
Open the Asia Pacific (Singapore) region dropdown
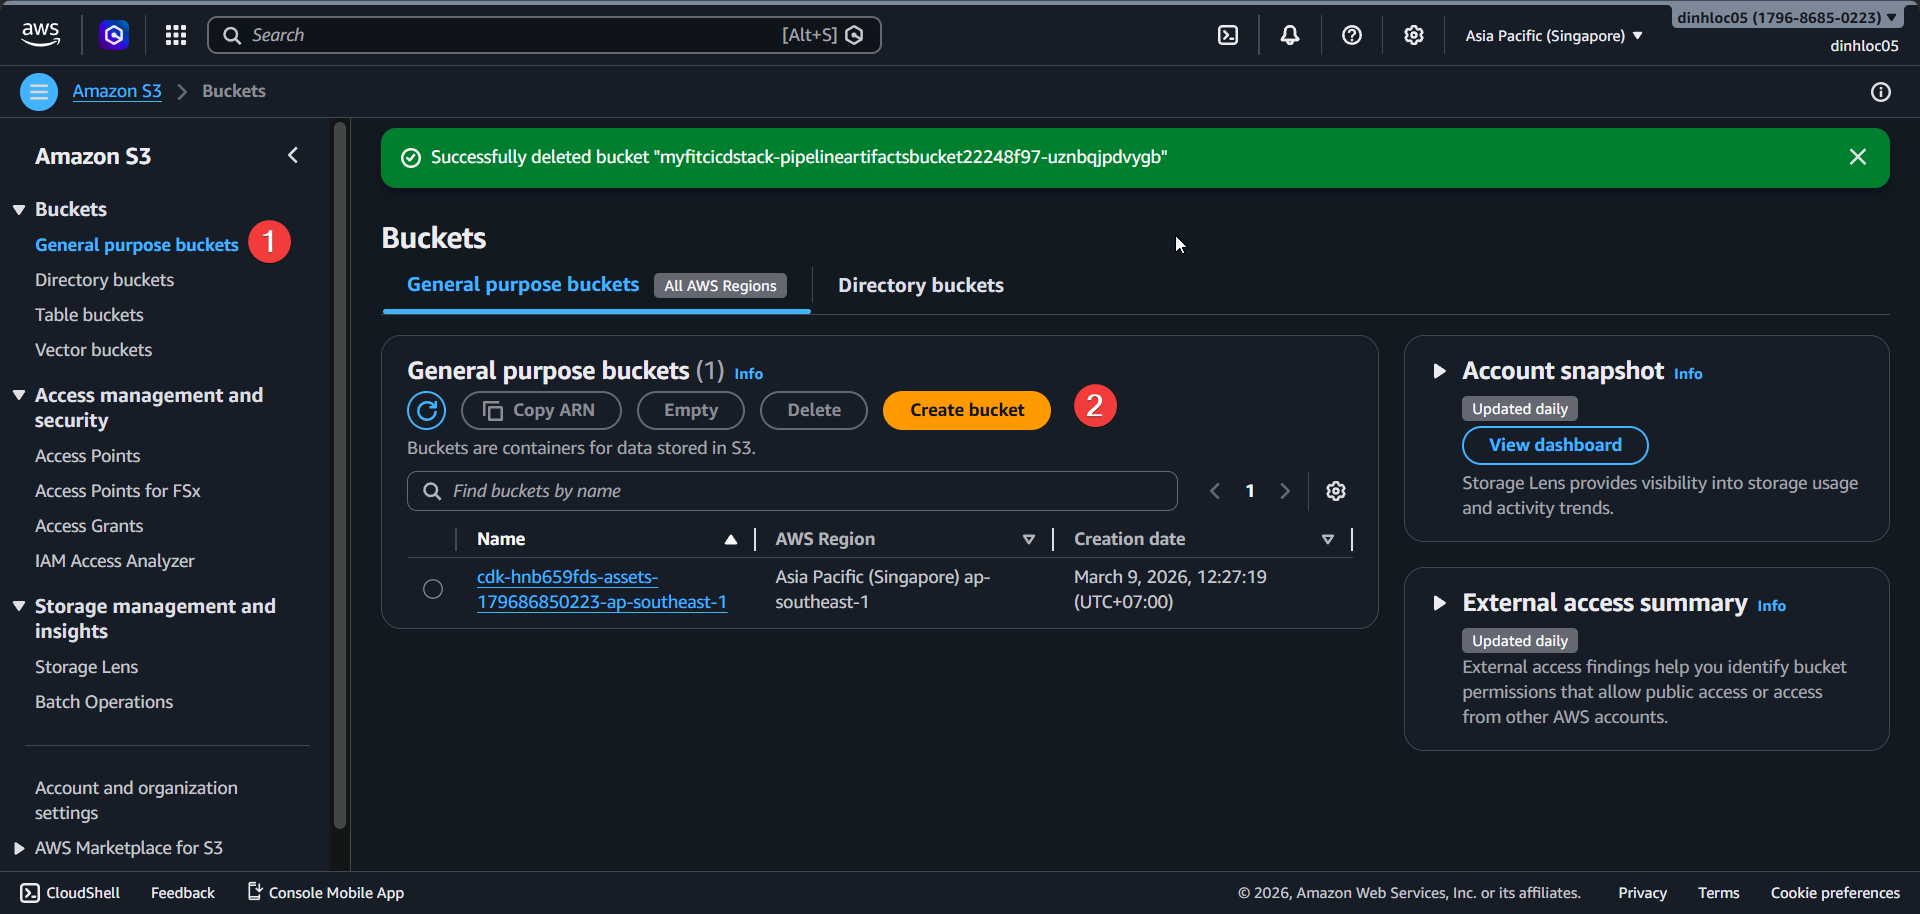point(1553,36)
